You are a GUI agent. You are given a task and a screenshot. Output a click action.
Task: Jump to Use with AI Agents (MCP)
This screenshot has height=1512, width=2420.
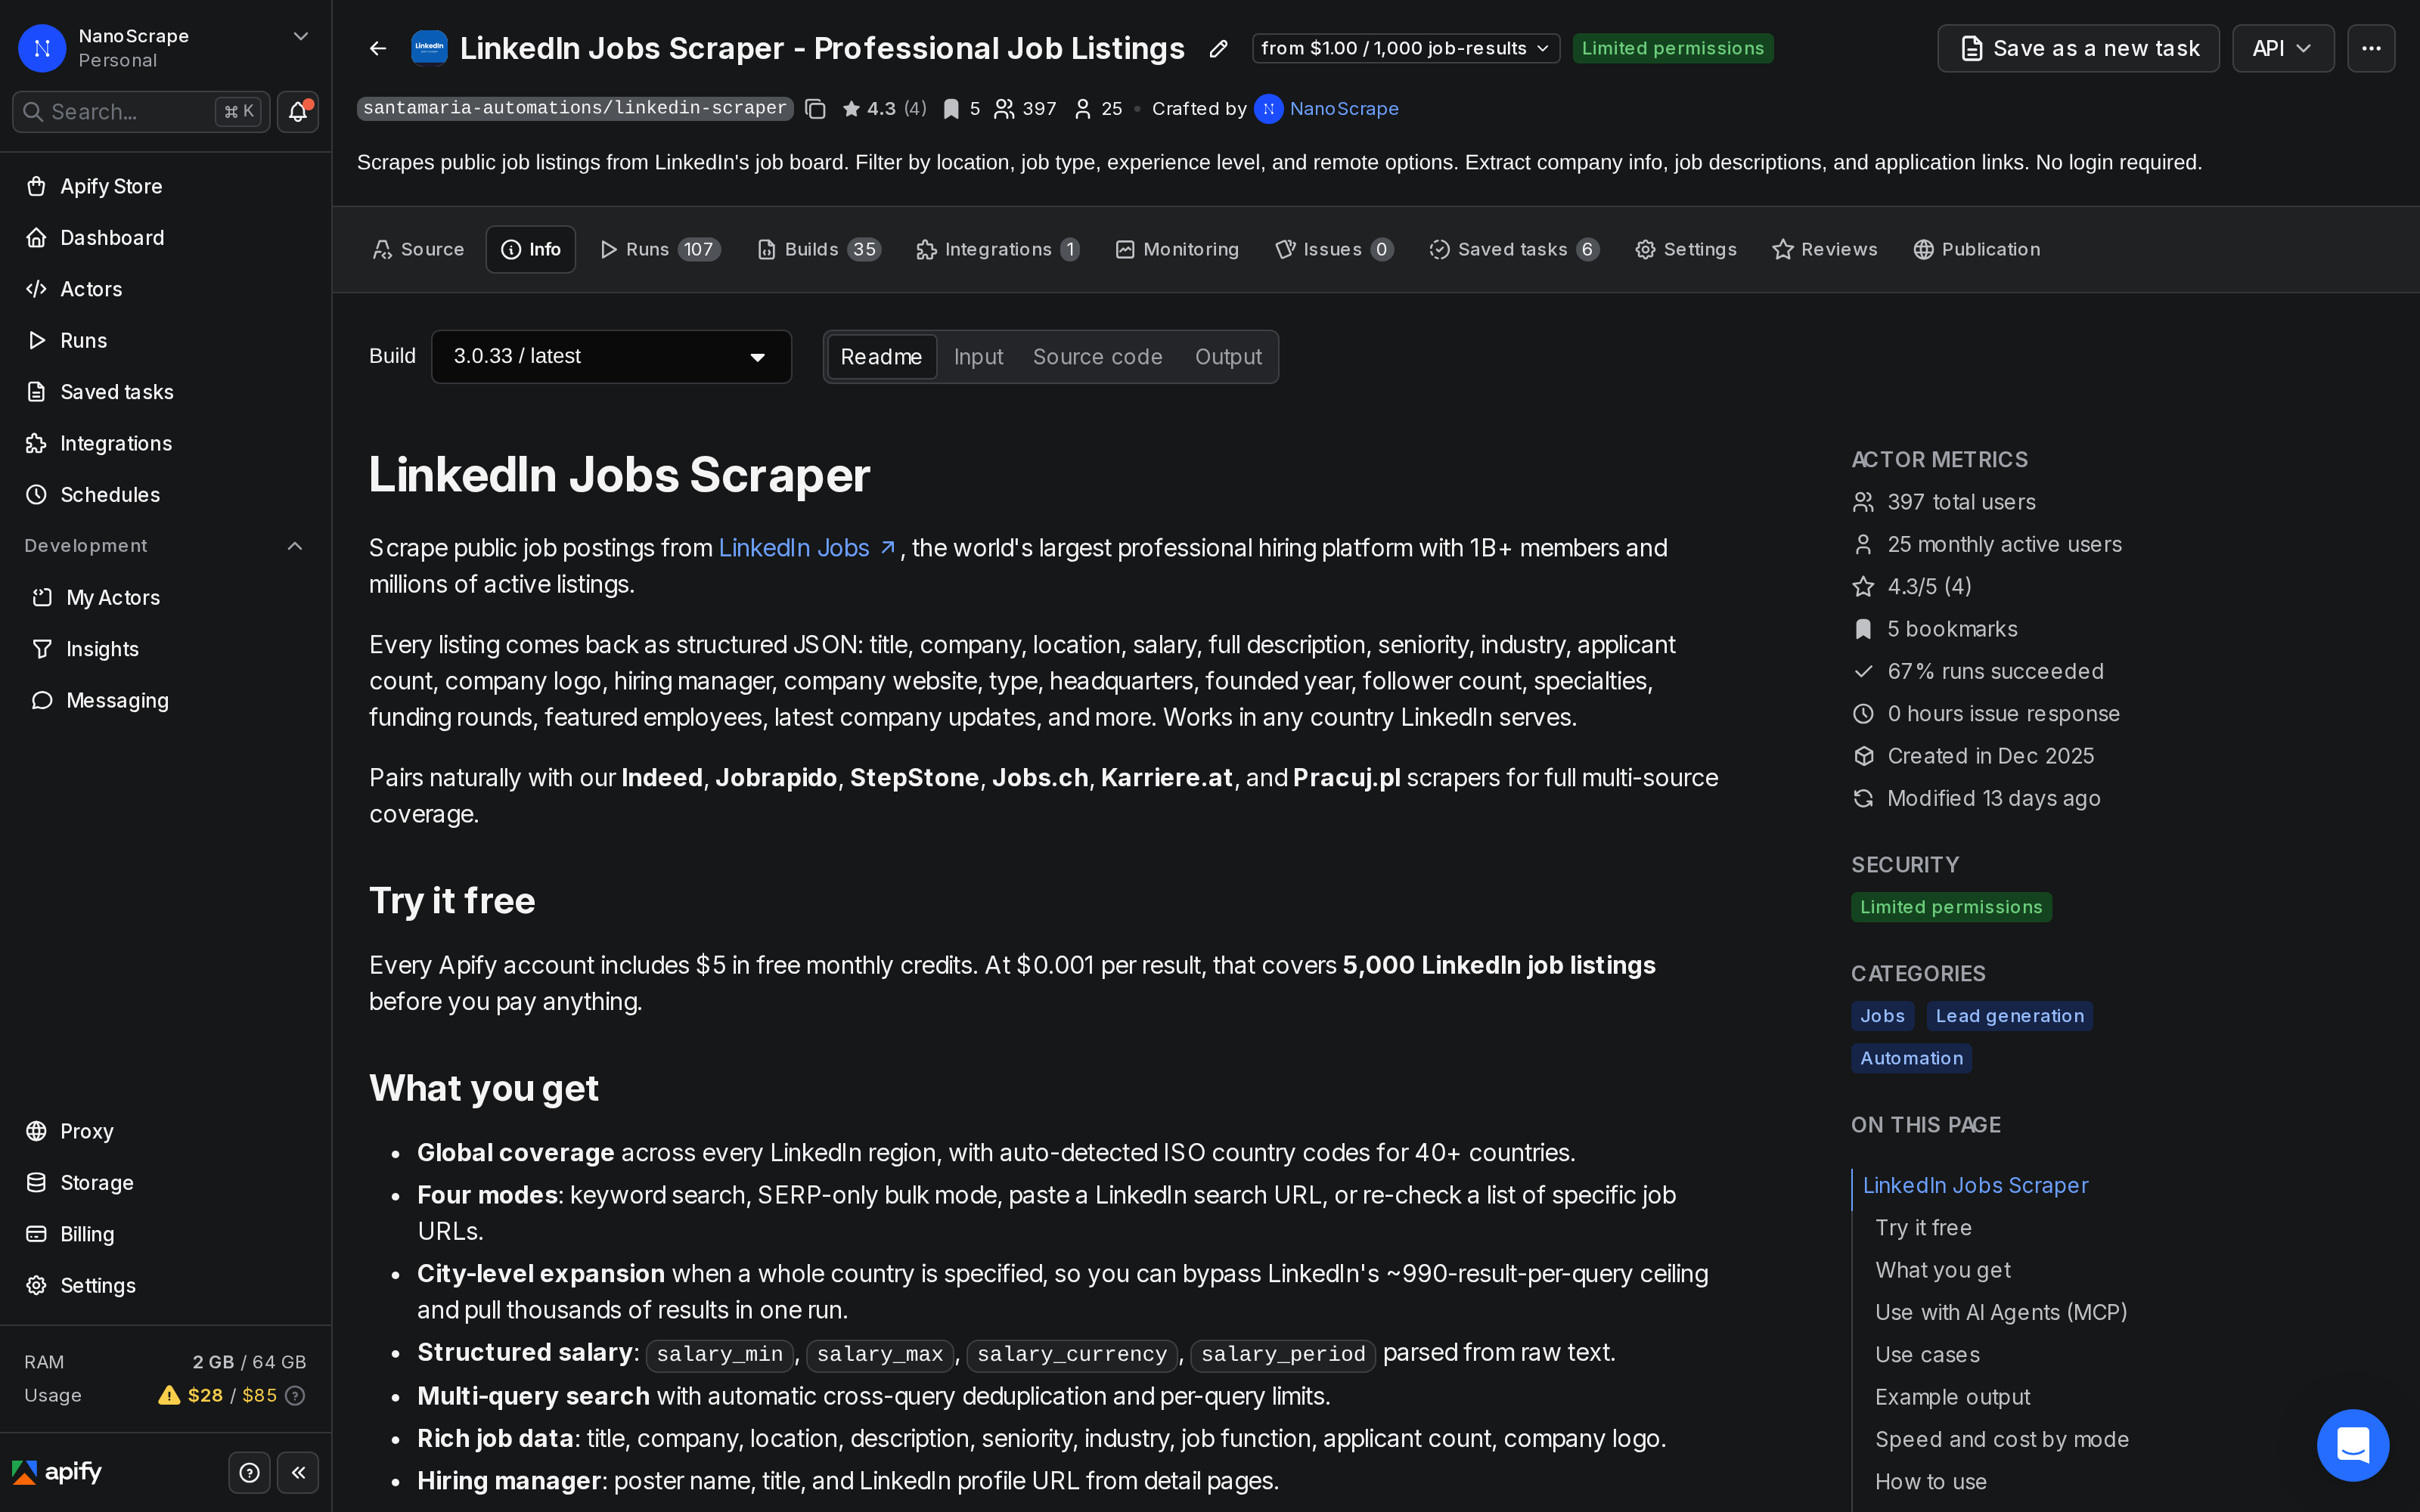[x=2001, y=1312]
